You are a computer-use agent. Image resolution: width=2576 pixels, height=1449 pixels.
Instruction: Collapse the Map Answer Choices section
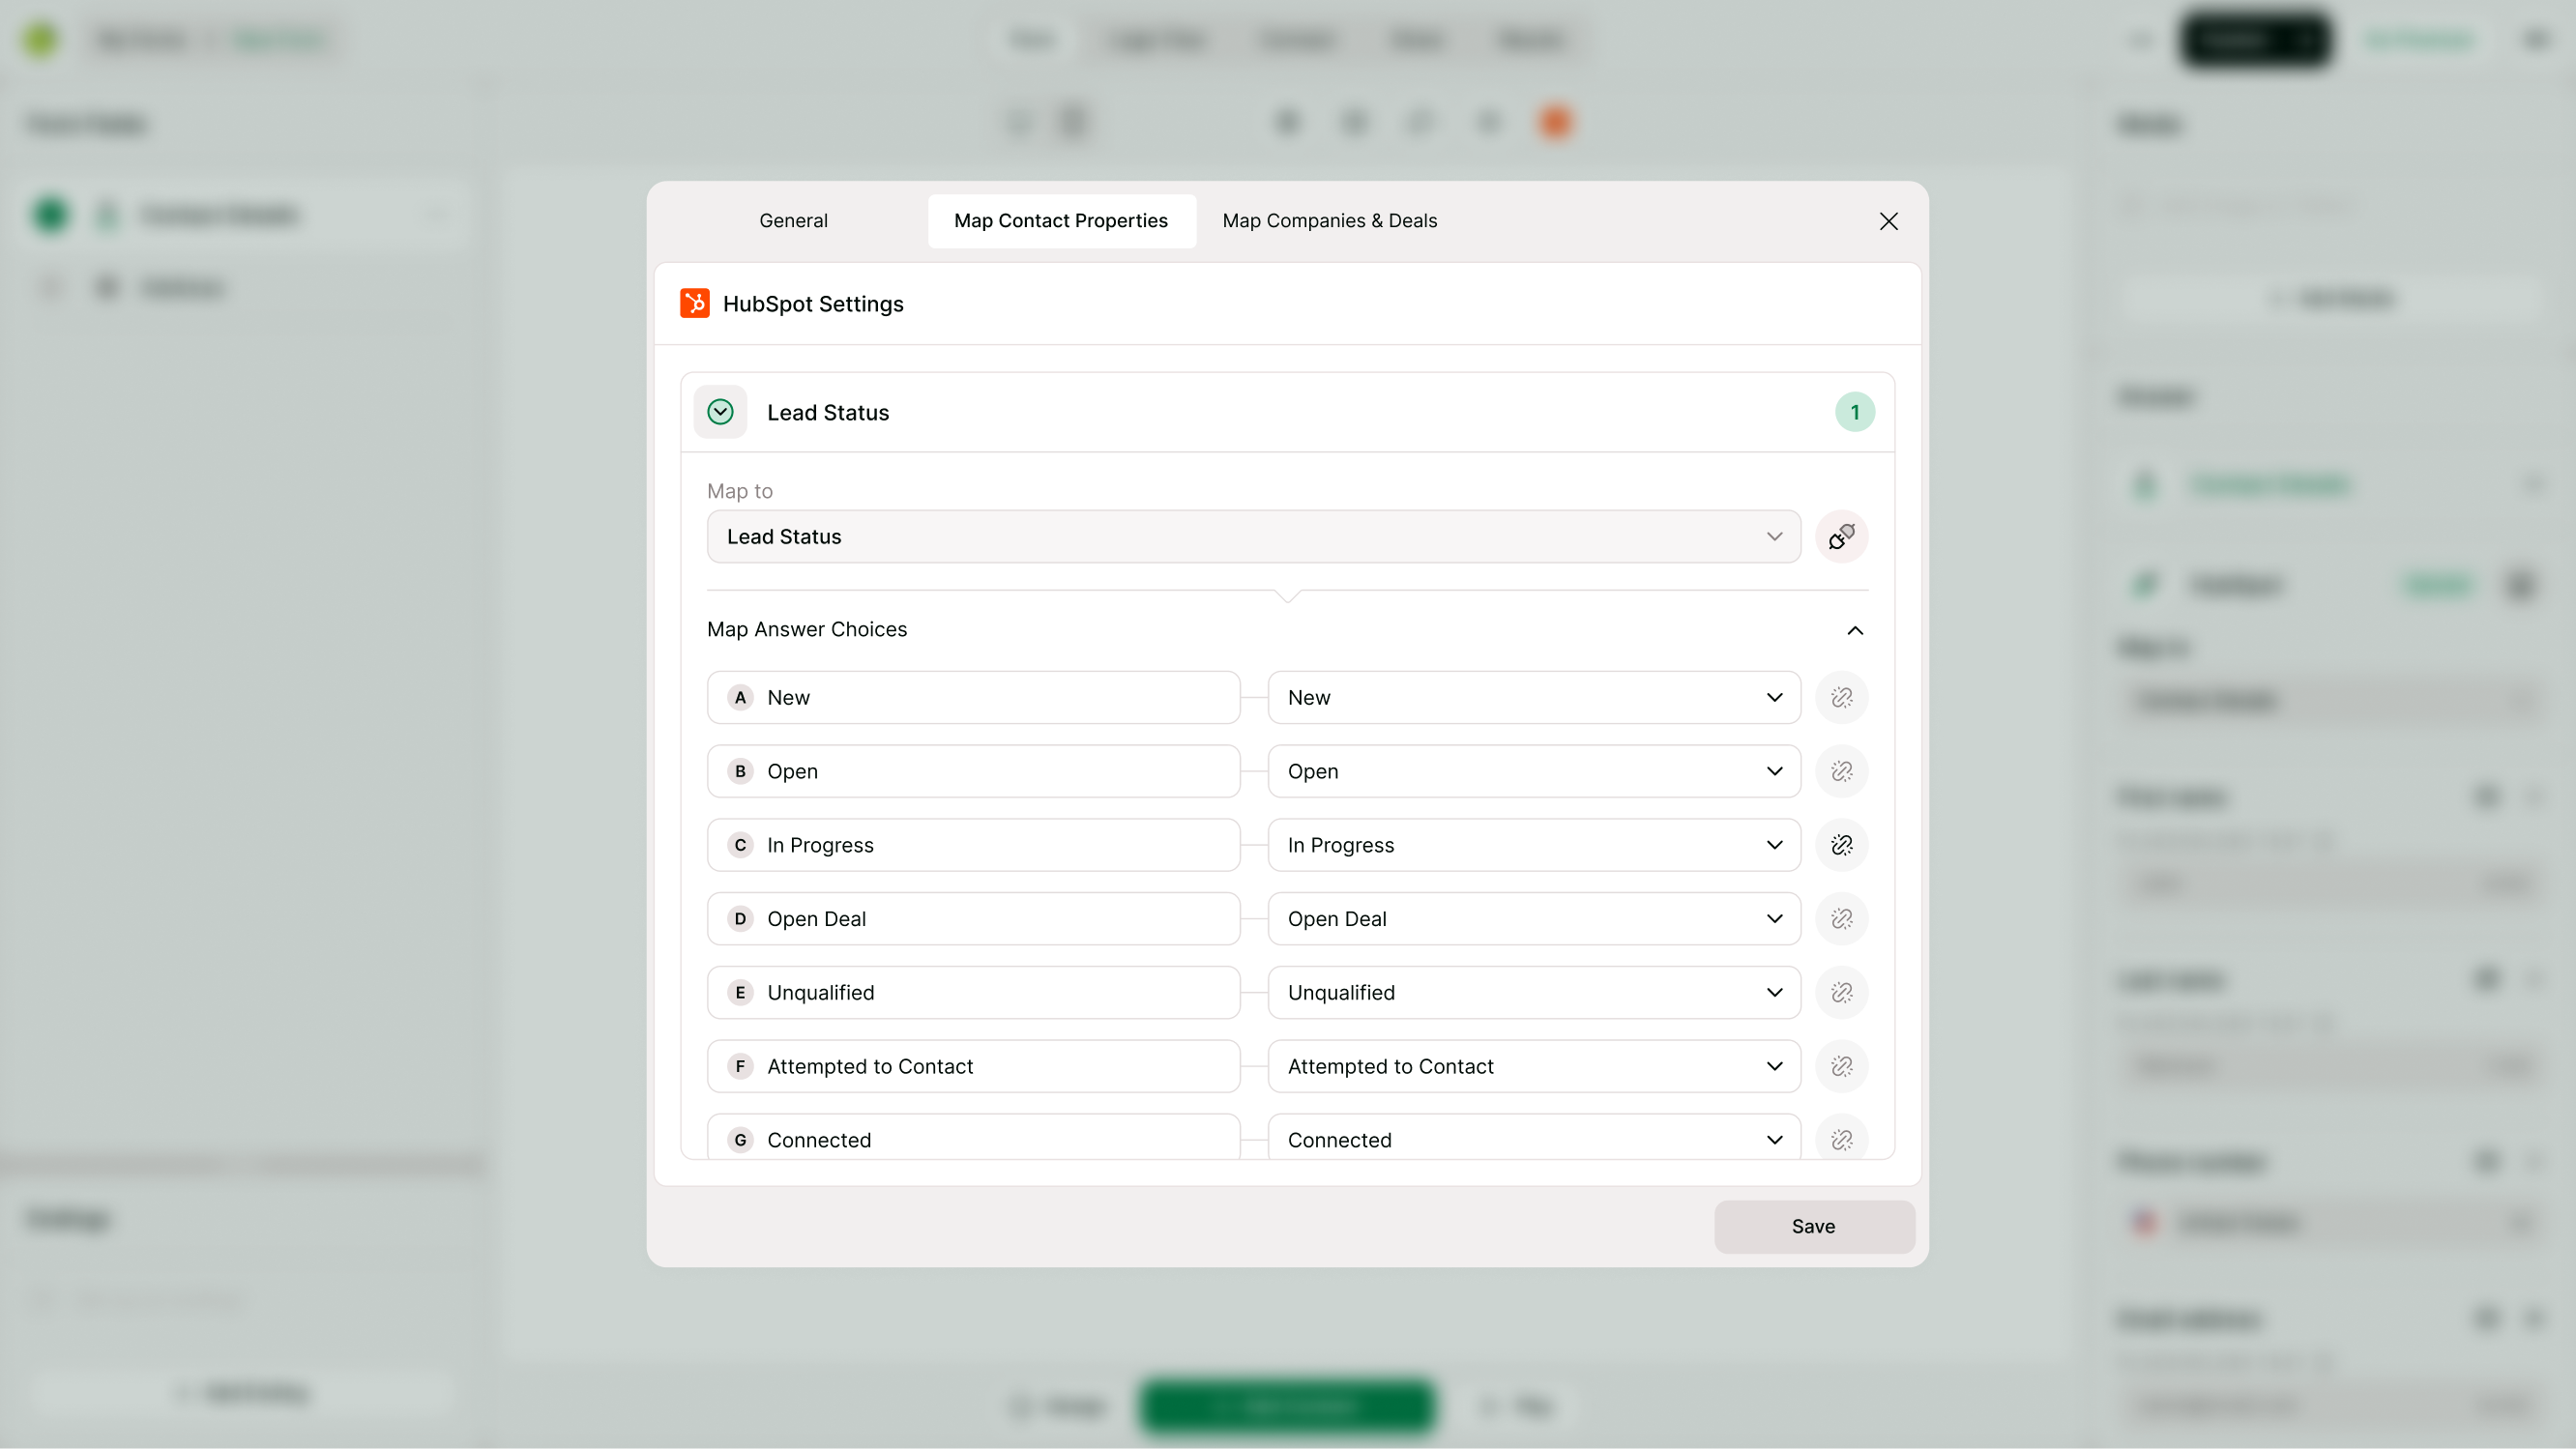1855,630
